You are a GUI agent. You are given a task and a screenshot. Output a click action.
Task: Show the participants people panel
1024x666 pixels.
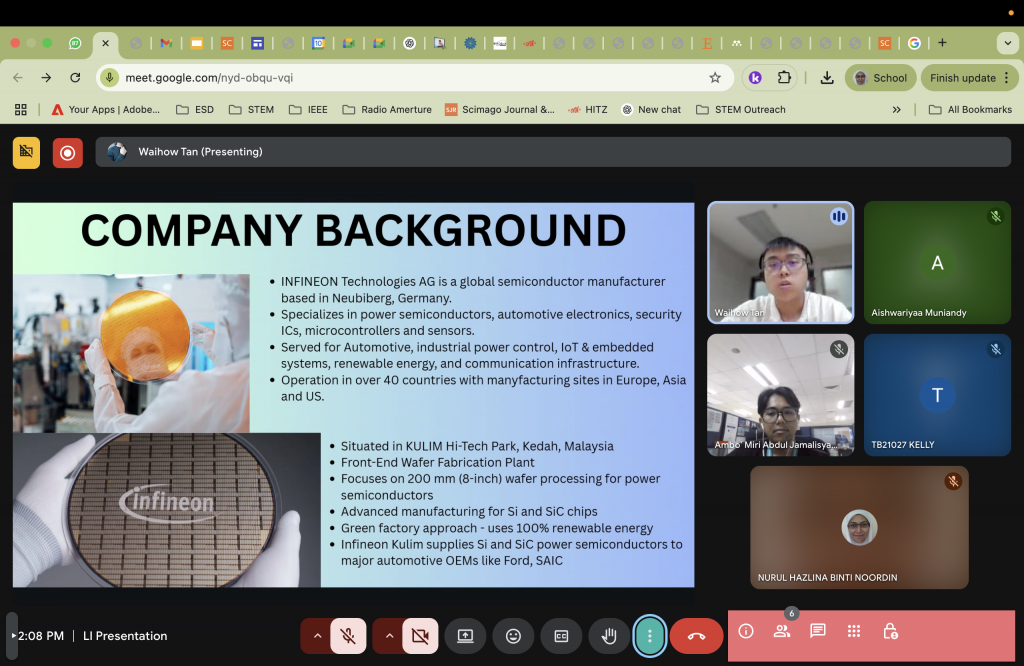tap(782, 631)
